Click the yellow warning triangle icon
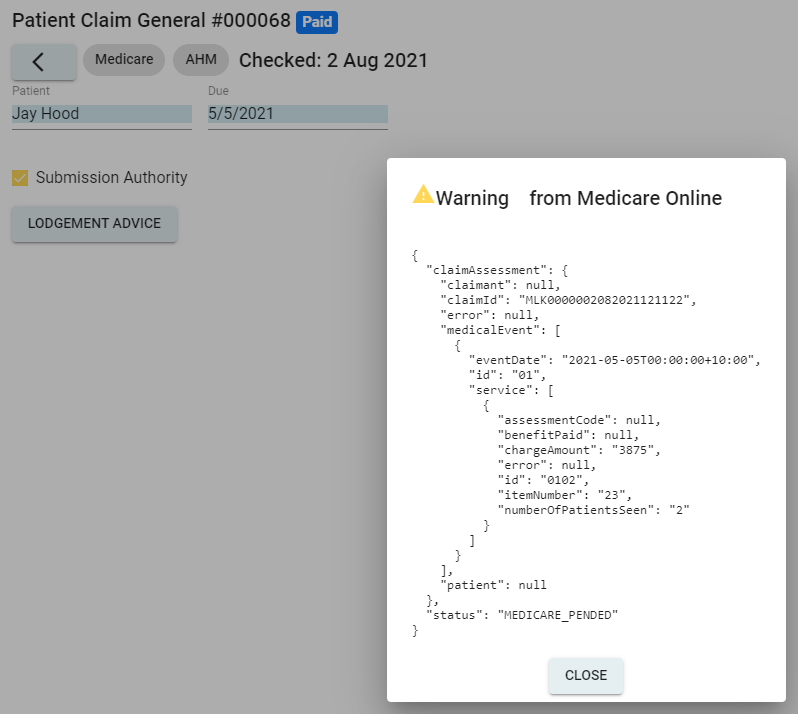The width and height of the screenshot is (798, 714). 423,194
